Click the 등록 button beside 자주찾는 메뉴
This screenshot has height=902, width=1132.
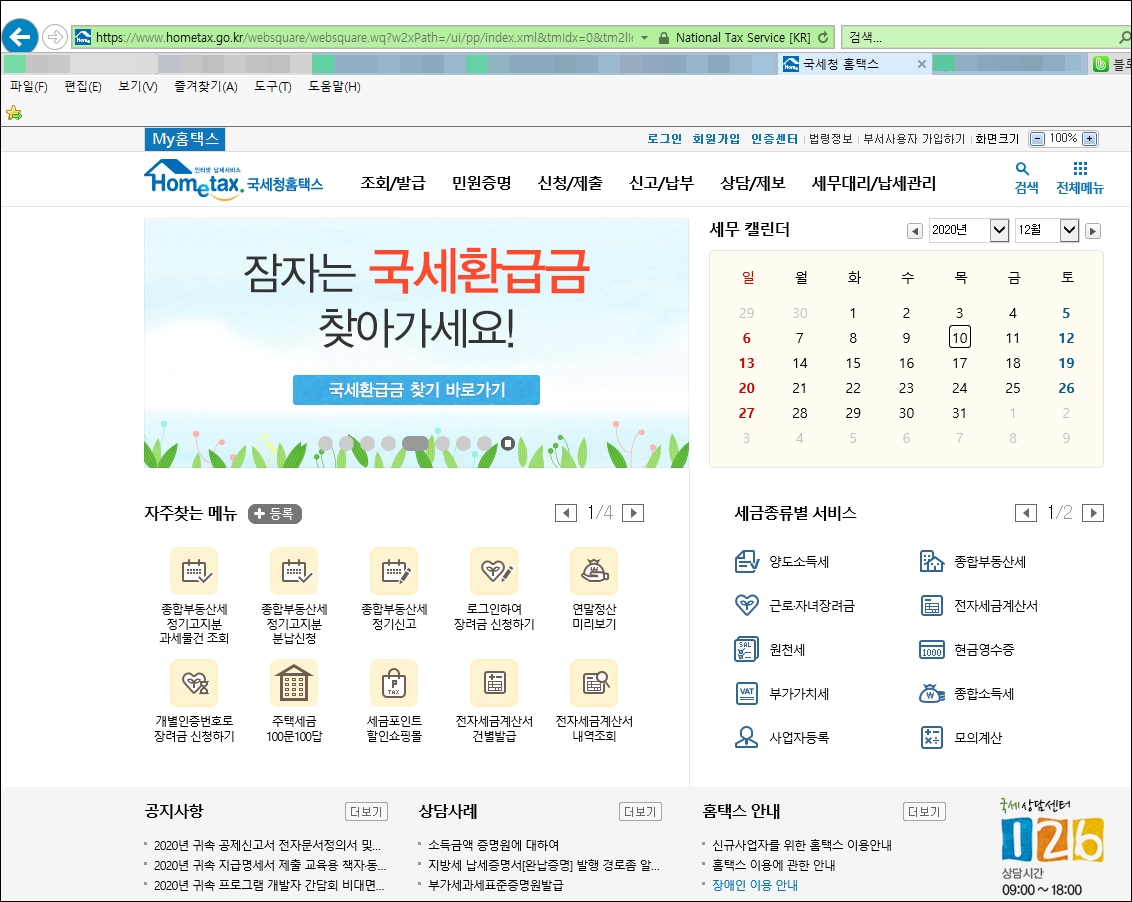coord(274,513)
